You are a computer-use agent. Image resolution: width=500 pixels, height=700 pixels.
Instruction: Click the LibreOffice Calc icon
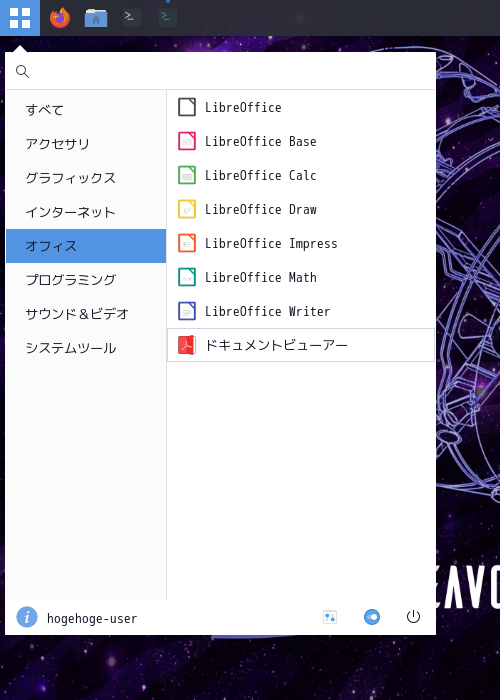tap(187, 175)
